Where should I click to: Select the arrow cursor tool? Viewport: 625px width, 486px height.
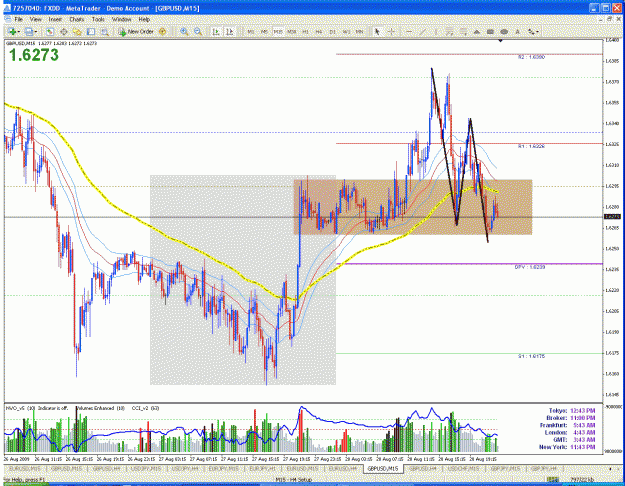click(x=377, y=31)
